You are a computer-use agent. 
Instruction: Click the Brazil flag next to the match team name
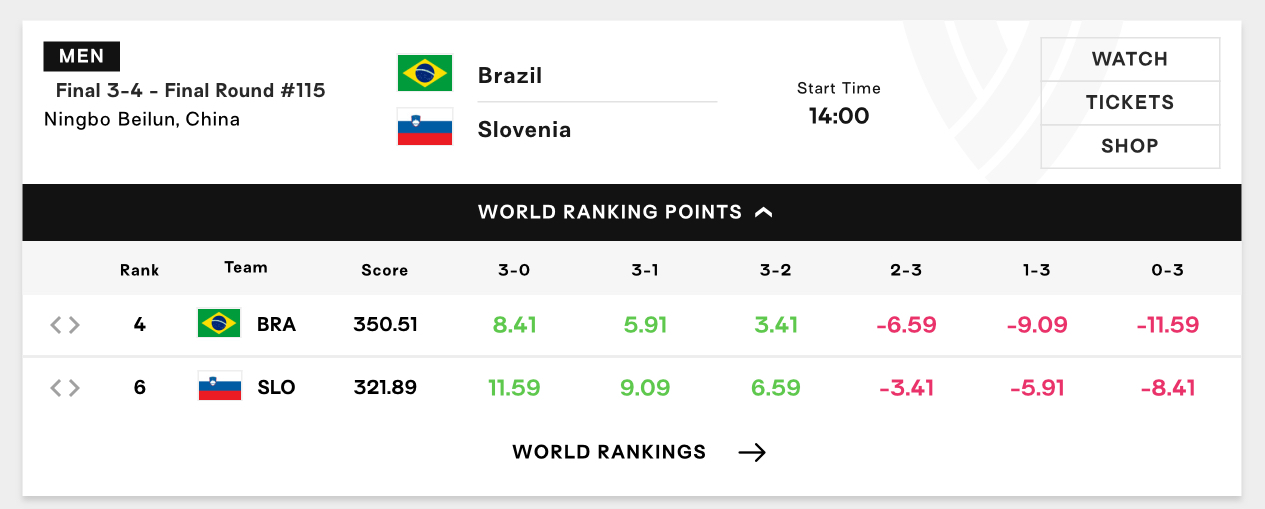(x=425, y=73)
